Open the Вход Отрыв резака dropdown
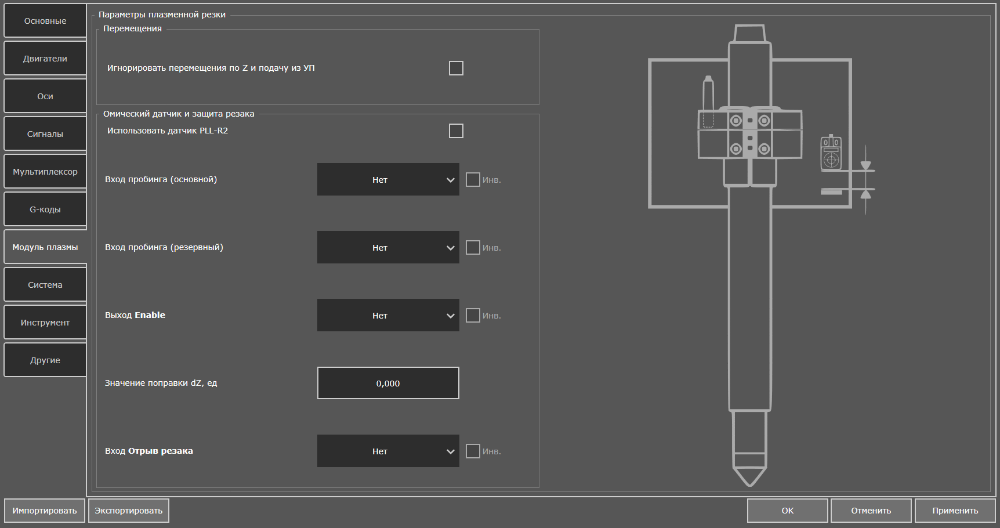 pos(388,451)
